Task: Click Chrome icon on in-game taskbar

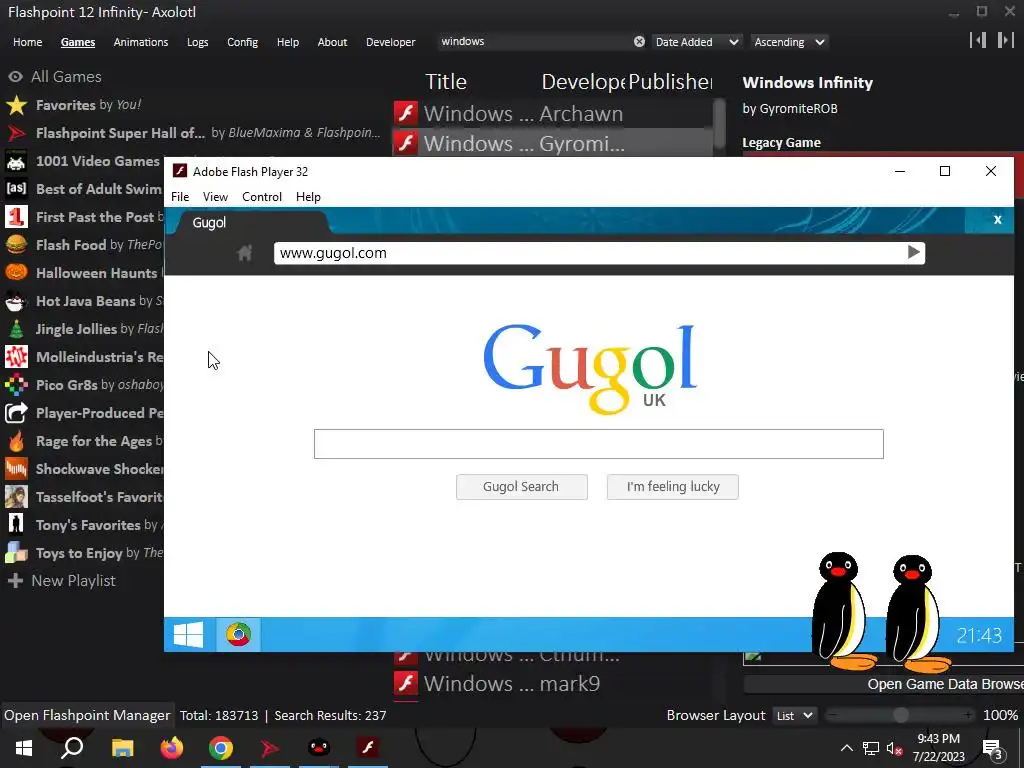Action: tap(238, 635)
